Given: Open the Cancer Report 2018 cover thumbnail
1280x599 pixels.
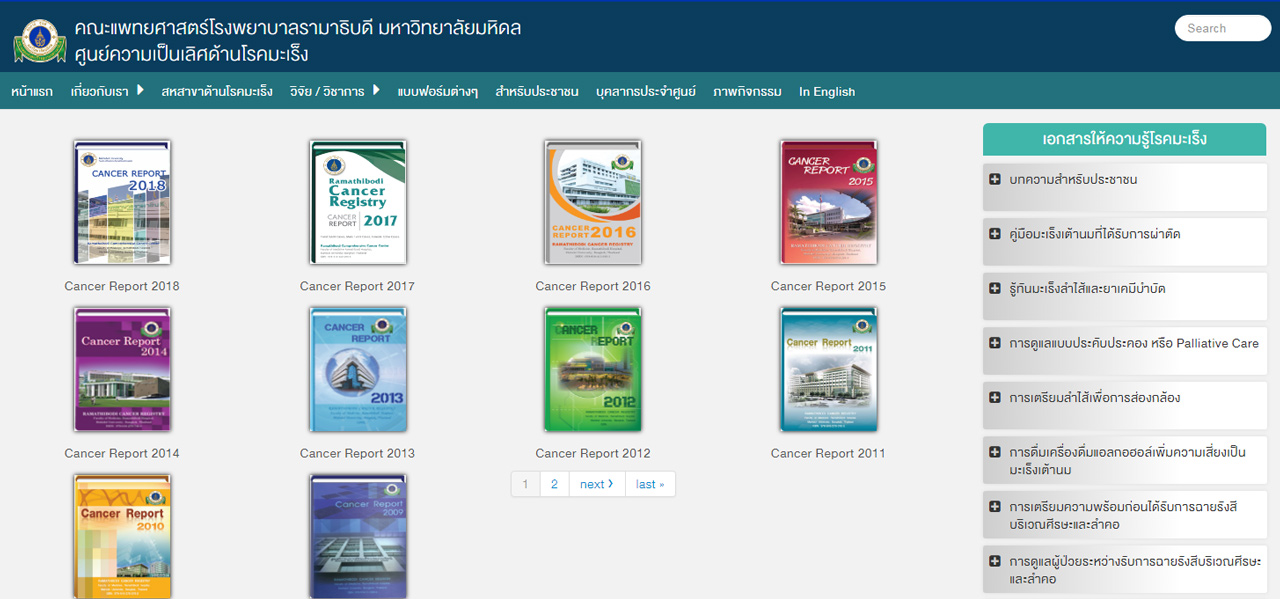Looking at the screenshot, I should (x=122, y=203).
